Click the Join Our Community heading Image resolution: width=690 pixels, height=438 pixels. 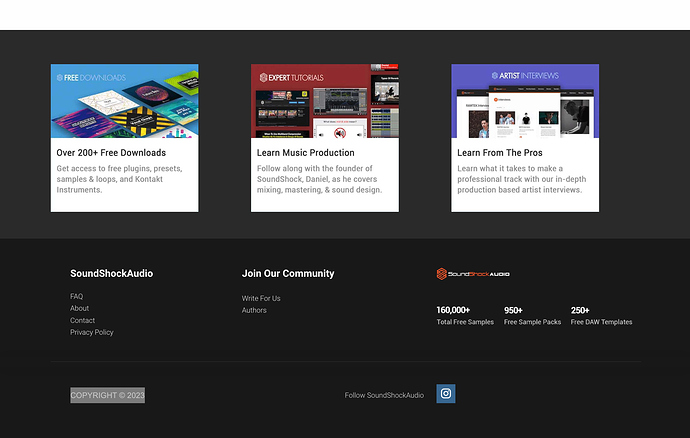point(288,274)
